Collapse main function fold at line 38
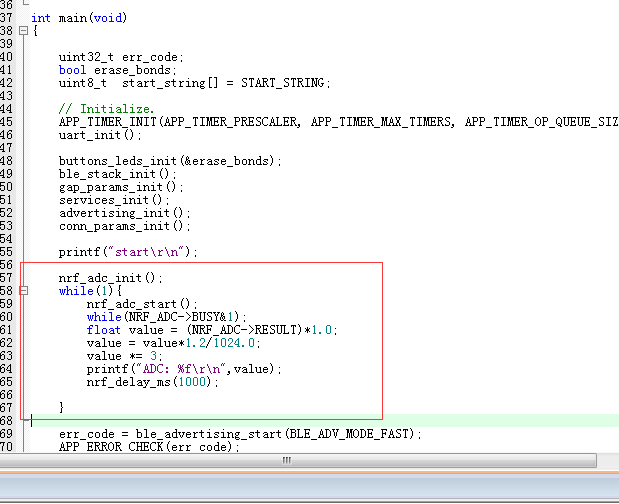This screenshot has height=504, width=619. 24,30
